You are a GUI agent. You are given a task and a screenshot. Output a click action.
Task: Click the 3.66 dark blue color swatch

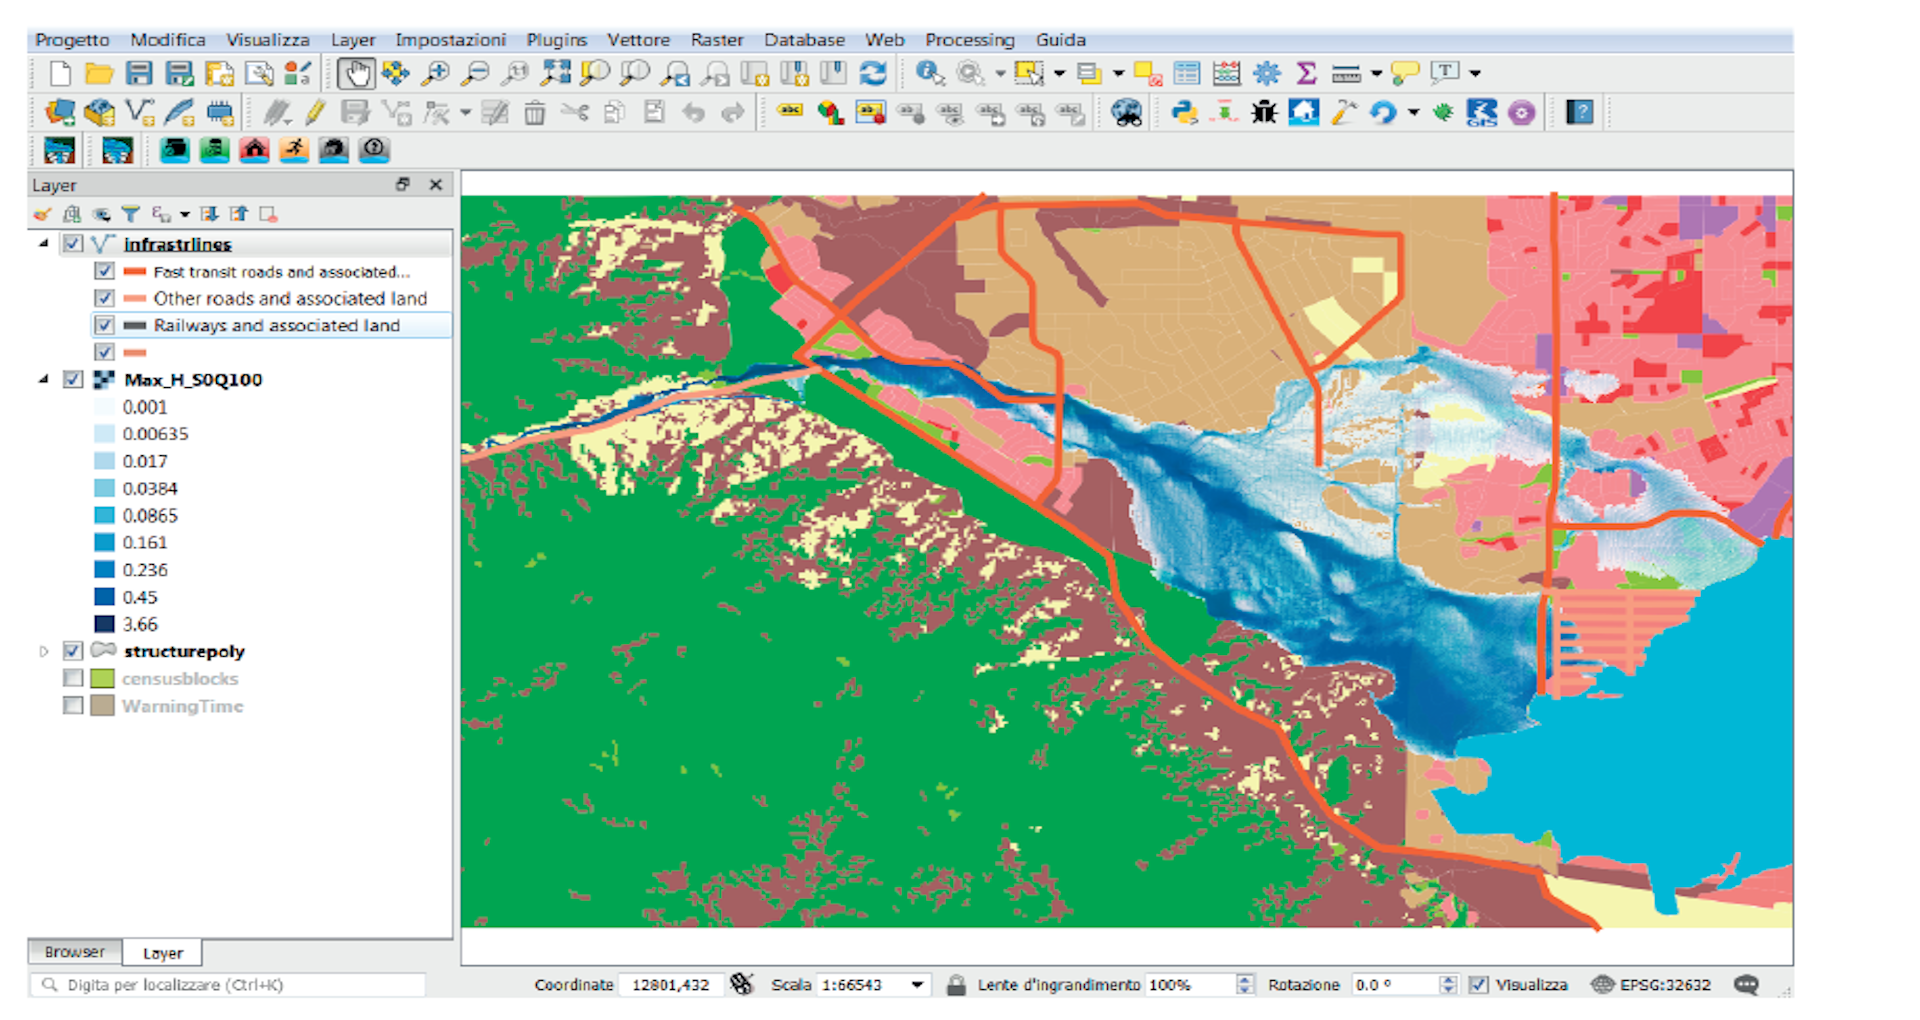[x=104, y=624]
